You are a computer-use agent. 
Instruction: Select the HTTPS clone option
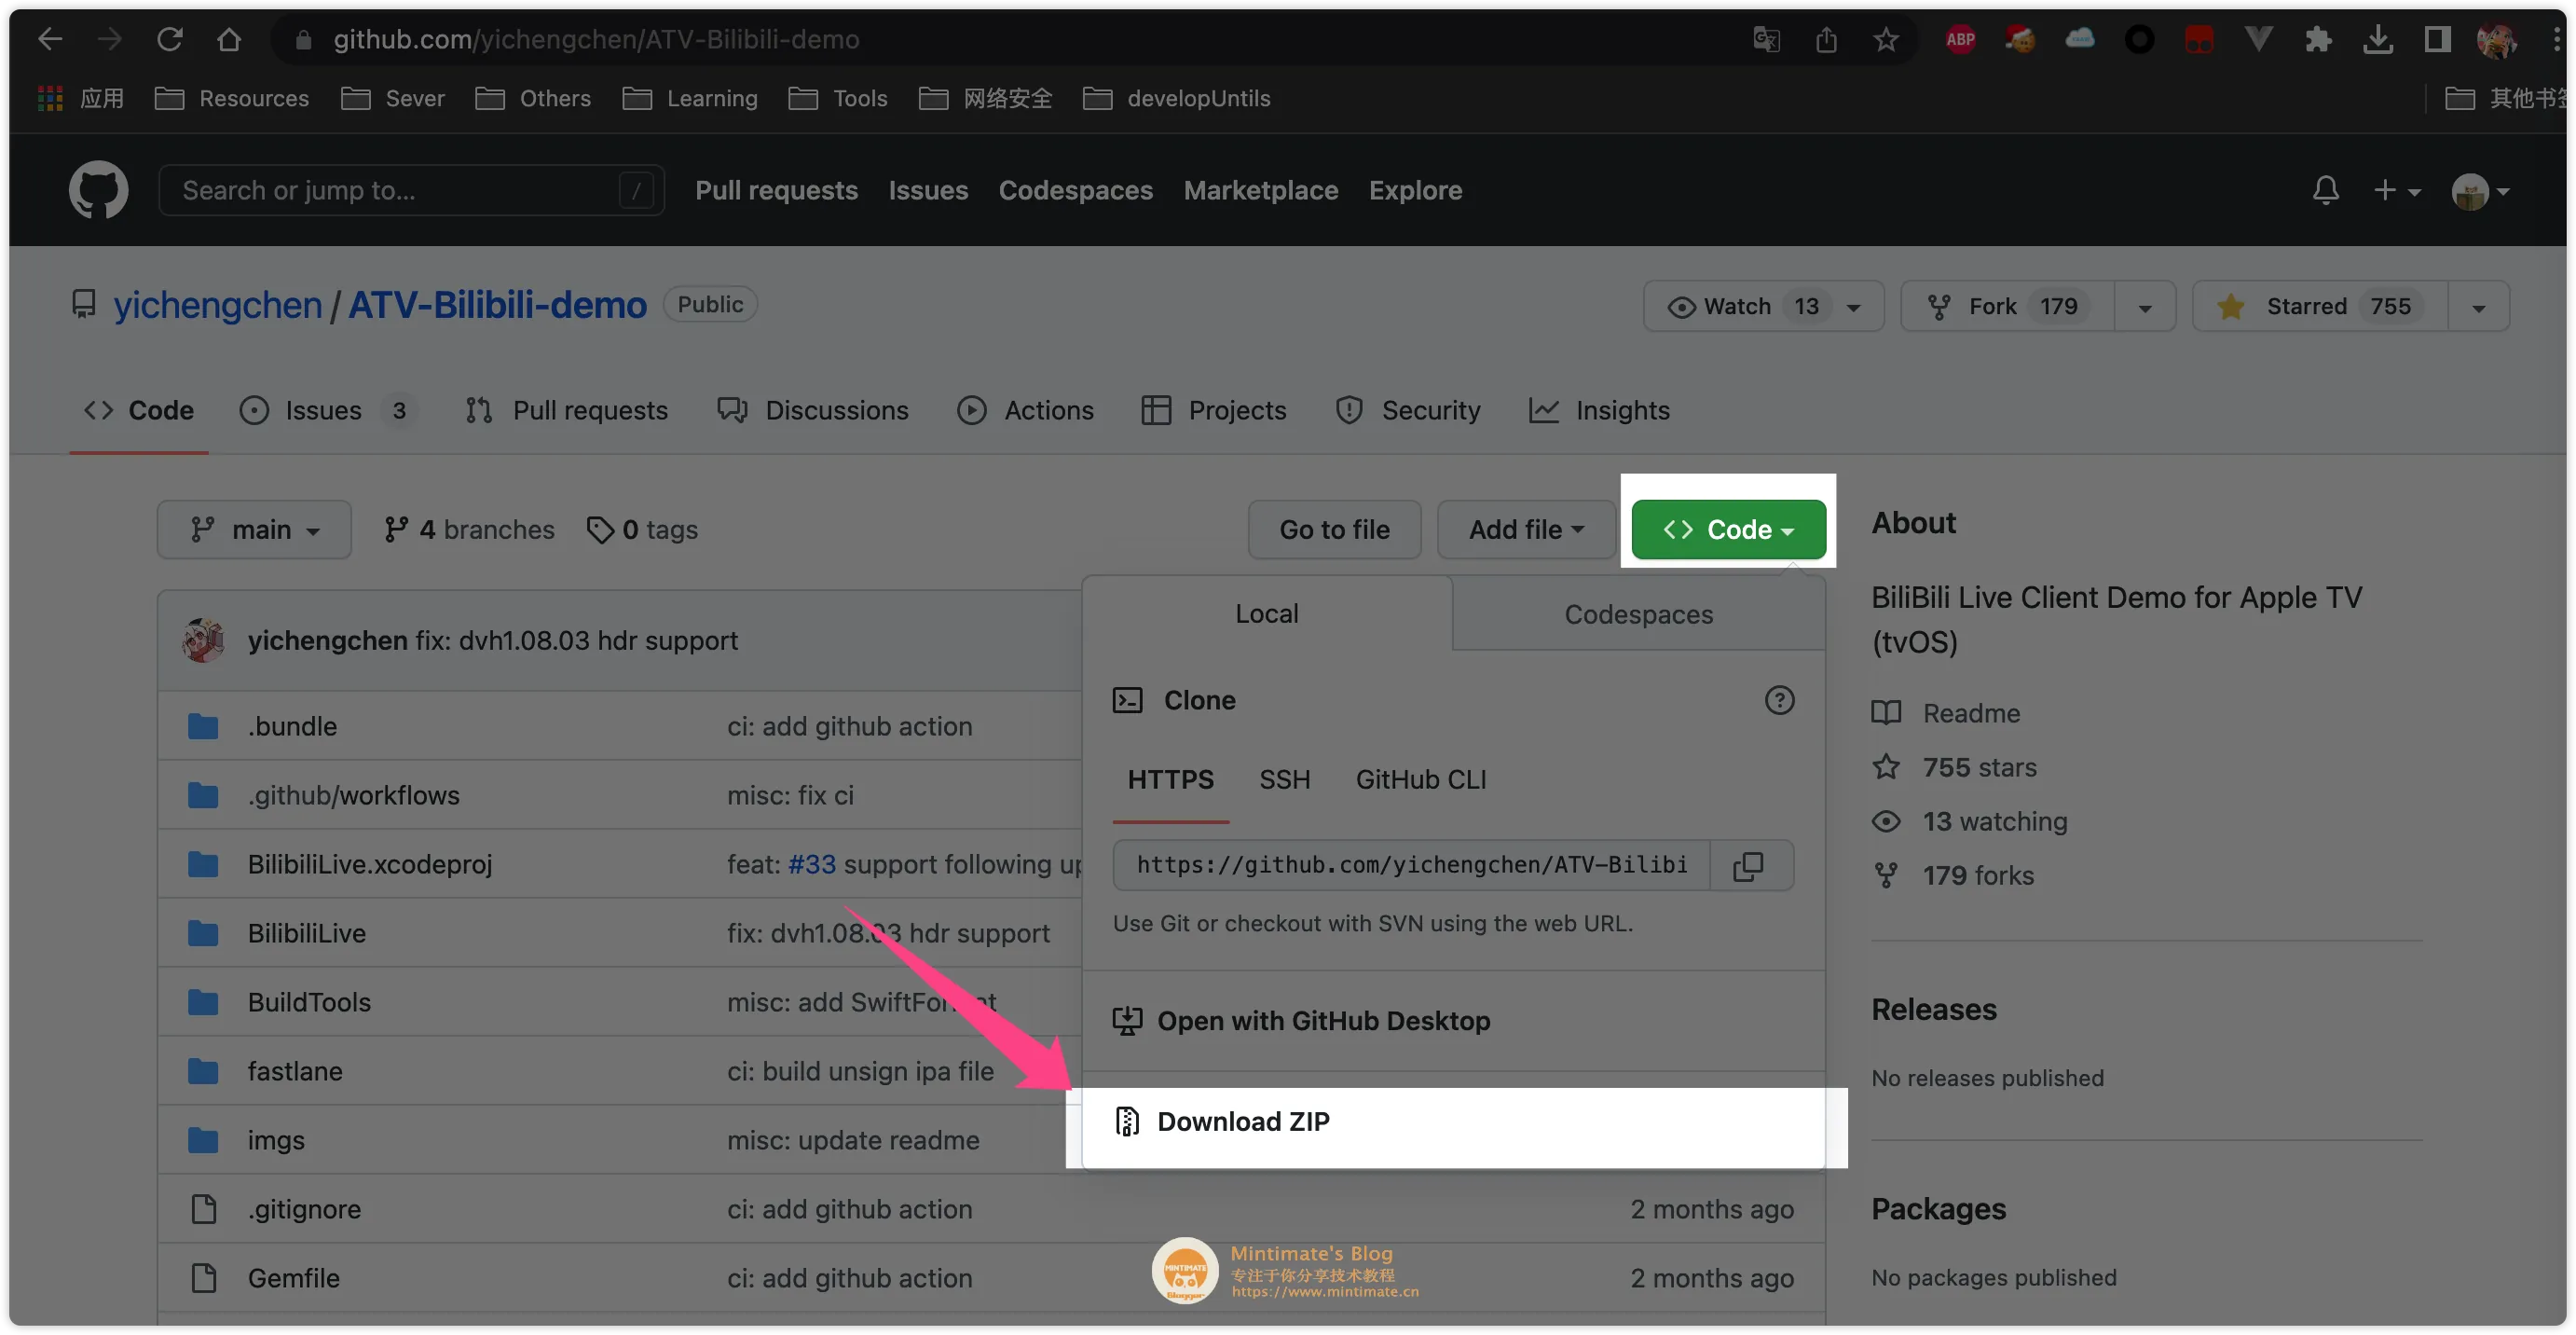click(1170, 779)
